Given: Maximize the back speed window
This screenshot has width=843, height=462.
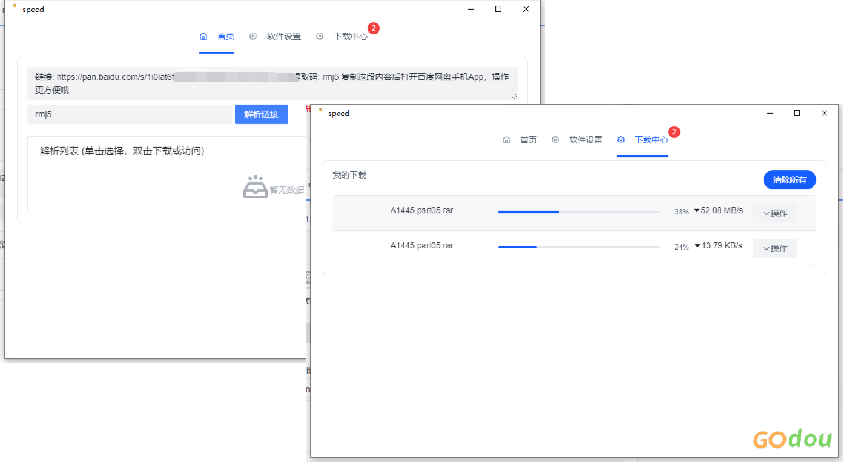Looking at the screenshot, I should [498, 9].
